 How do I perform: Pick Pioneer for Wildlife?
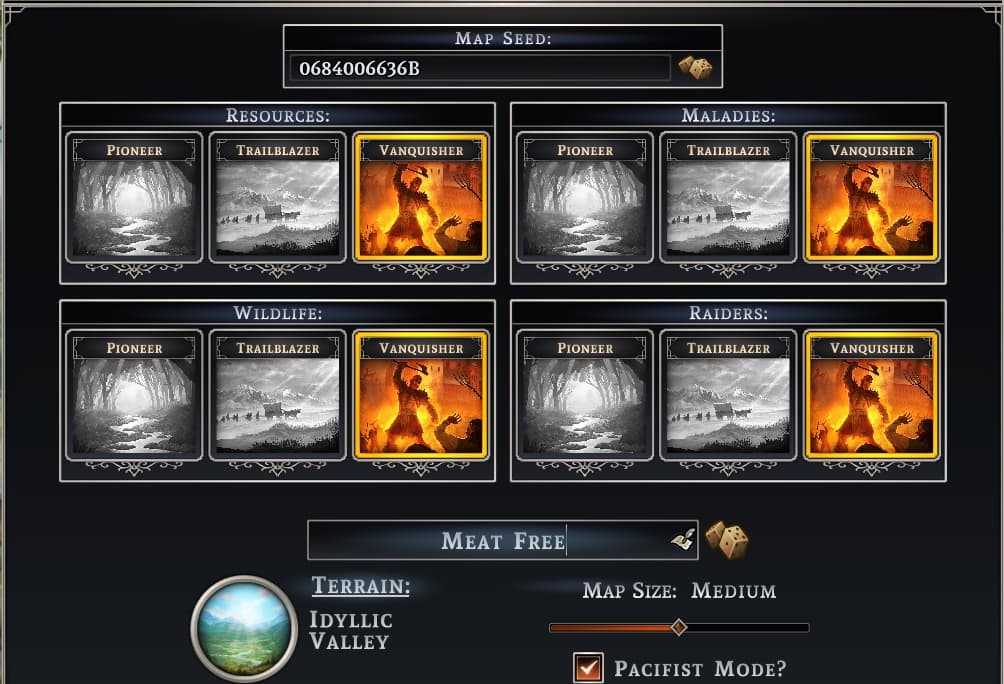tap(134, 395)
